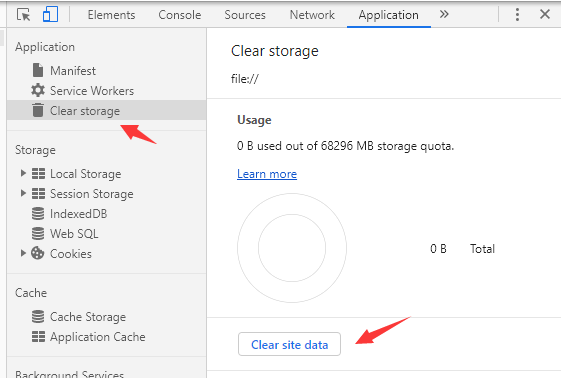Select the Application Cache grid icon
This screenshot has width=561, height=378.
38,337
